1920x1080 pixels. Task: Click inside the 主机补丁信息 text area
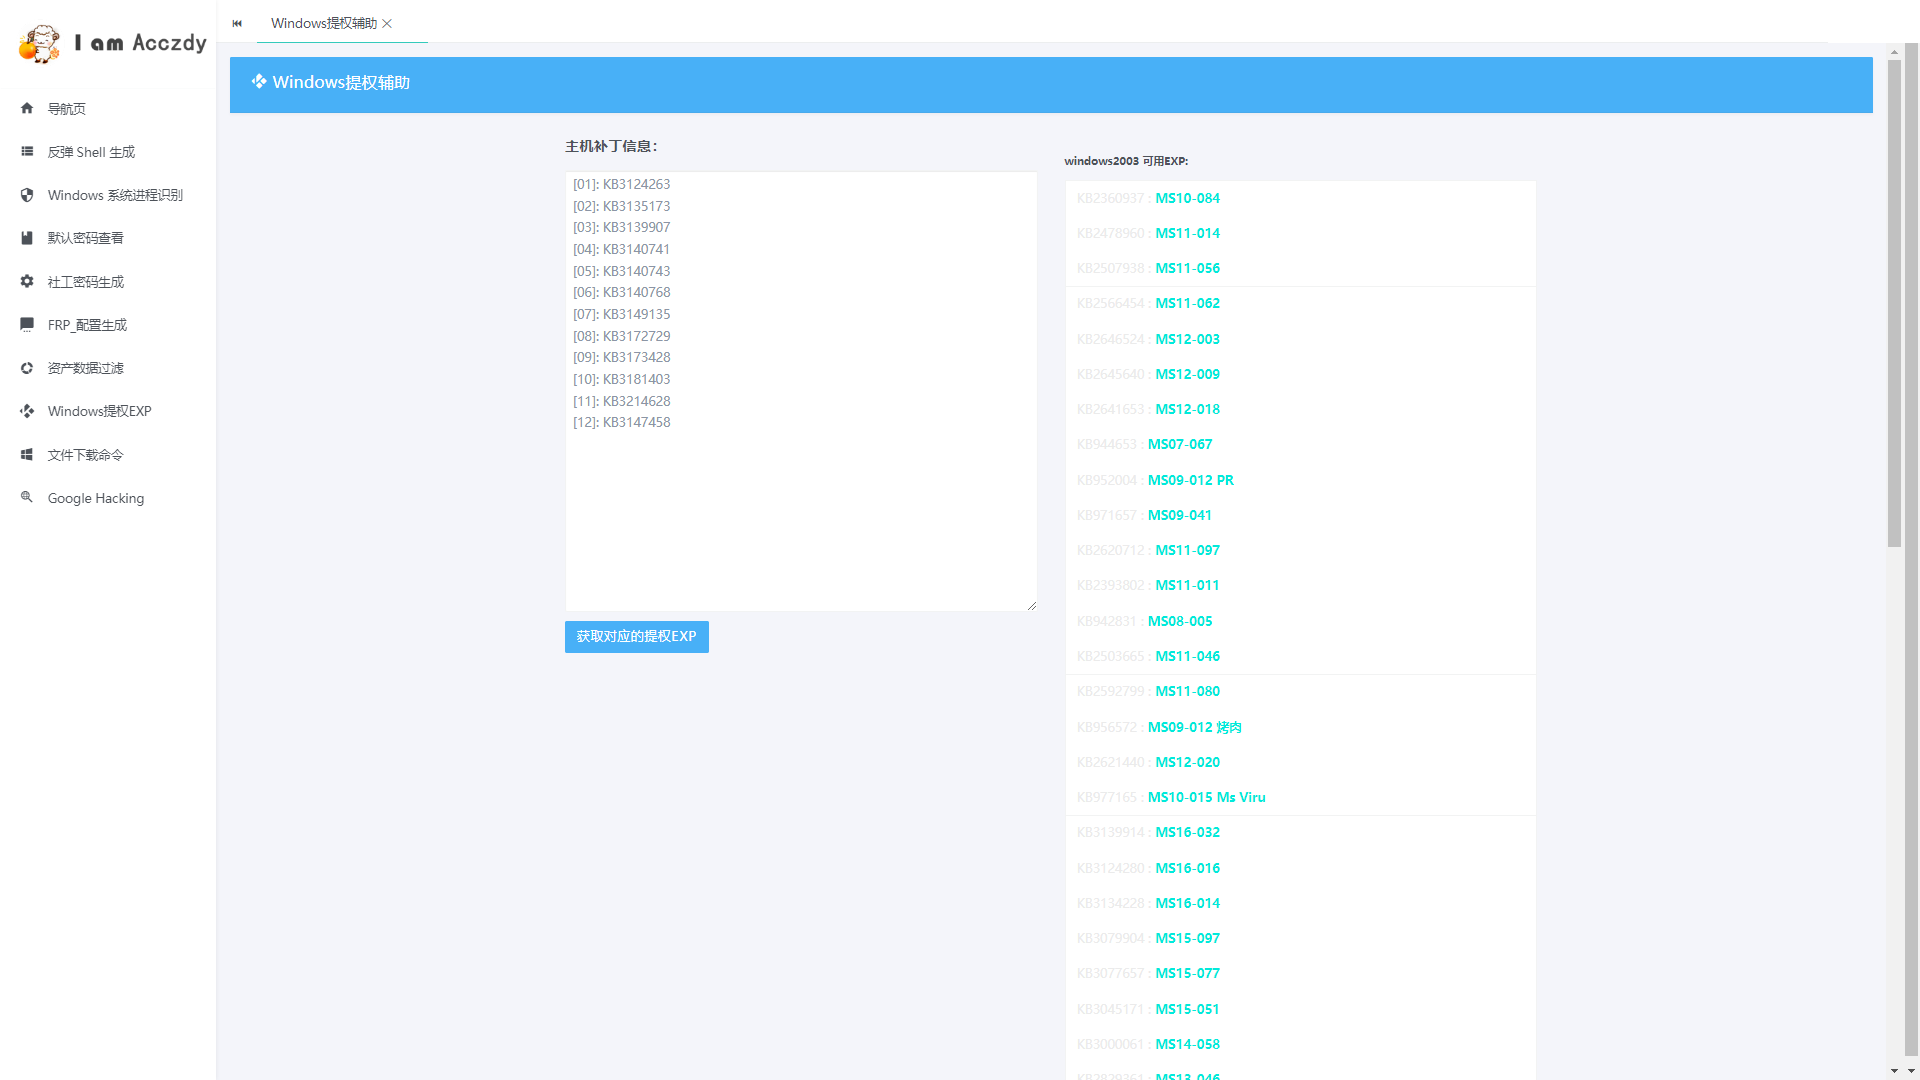[x=801, y=391]
